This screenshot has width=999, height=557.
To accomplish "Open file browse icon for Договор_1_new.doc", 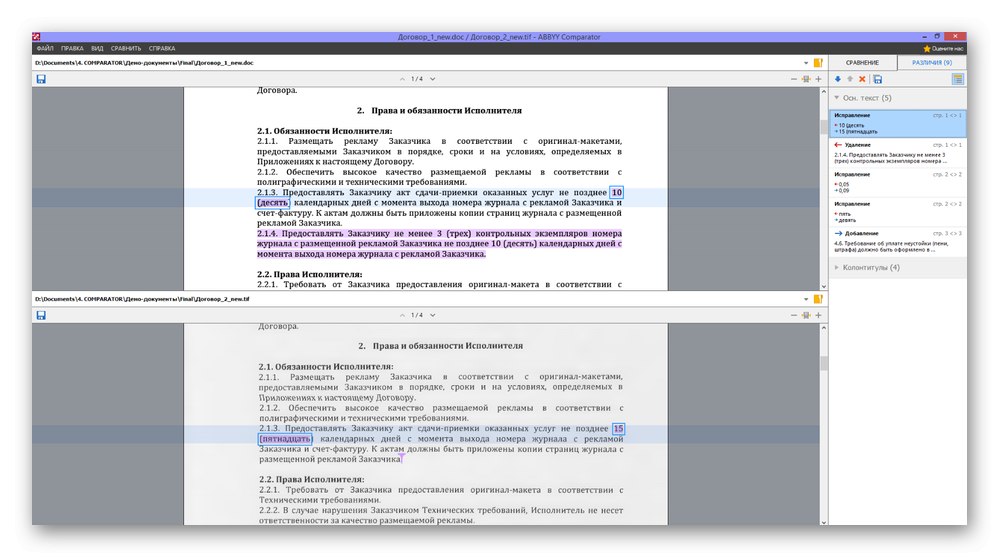I will click(x=818, y=62).
